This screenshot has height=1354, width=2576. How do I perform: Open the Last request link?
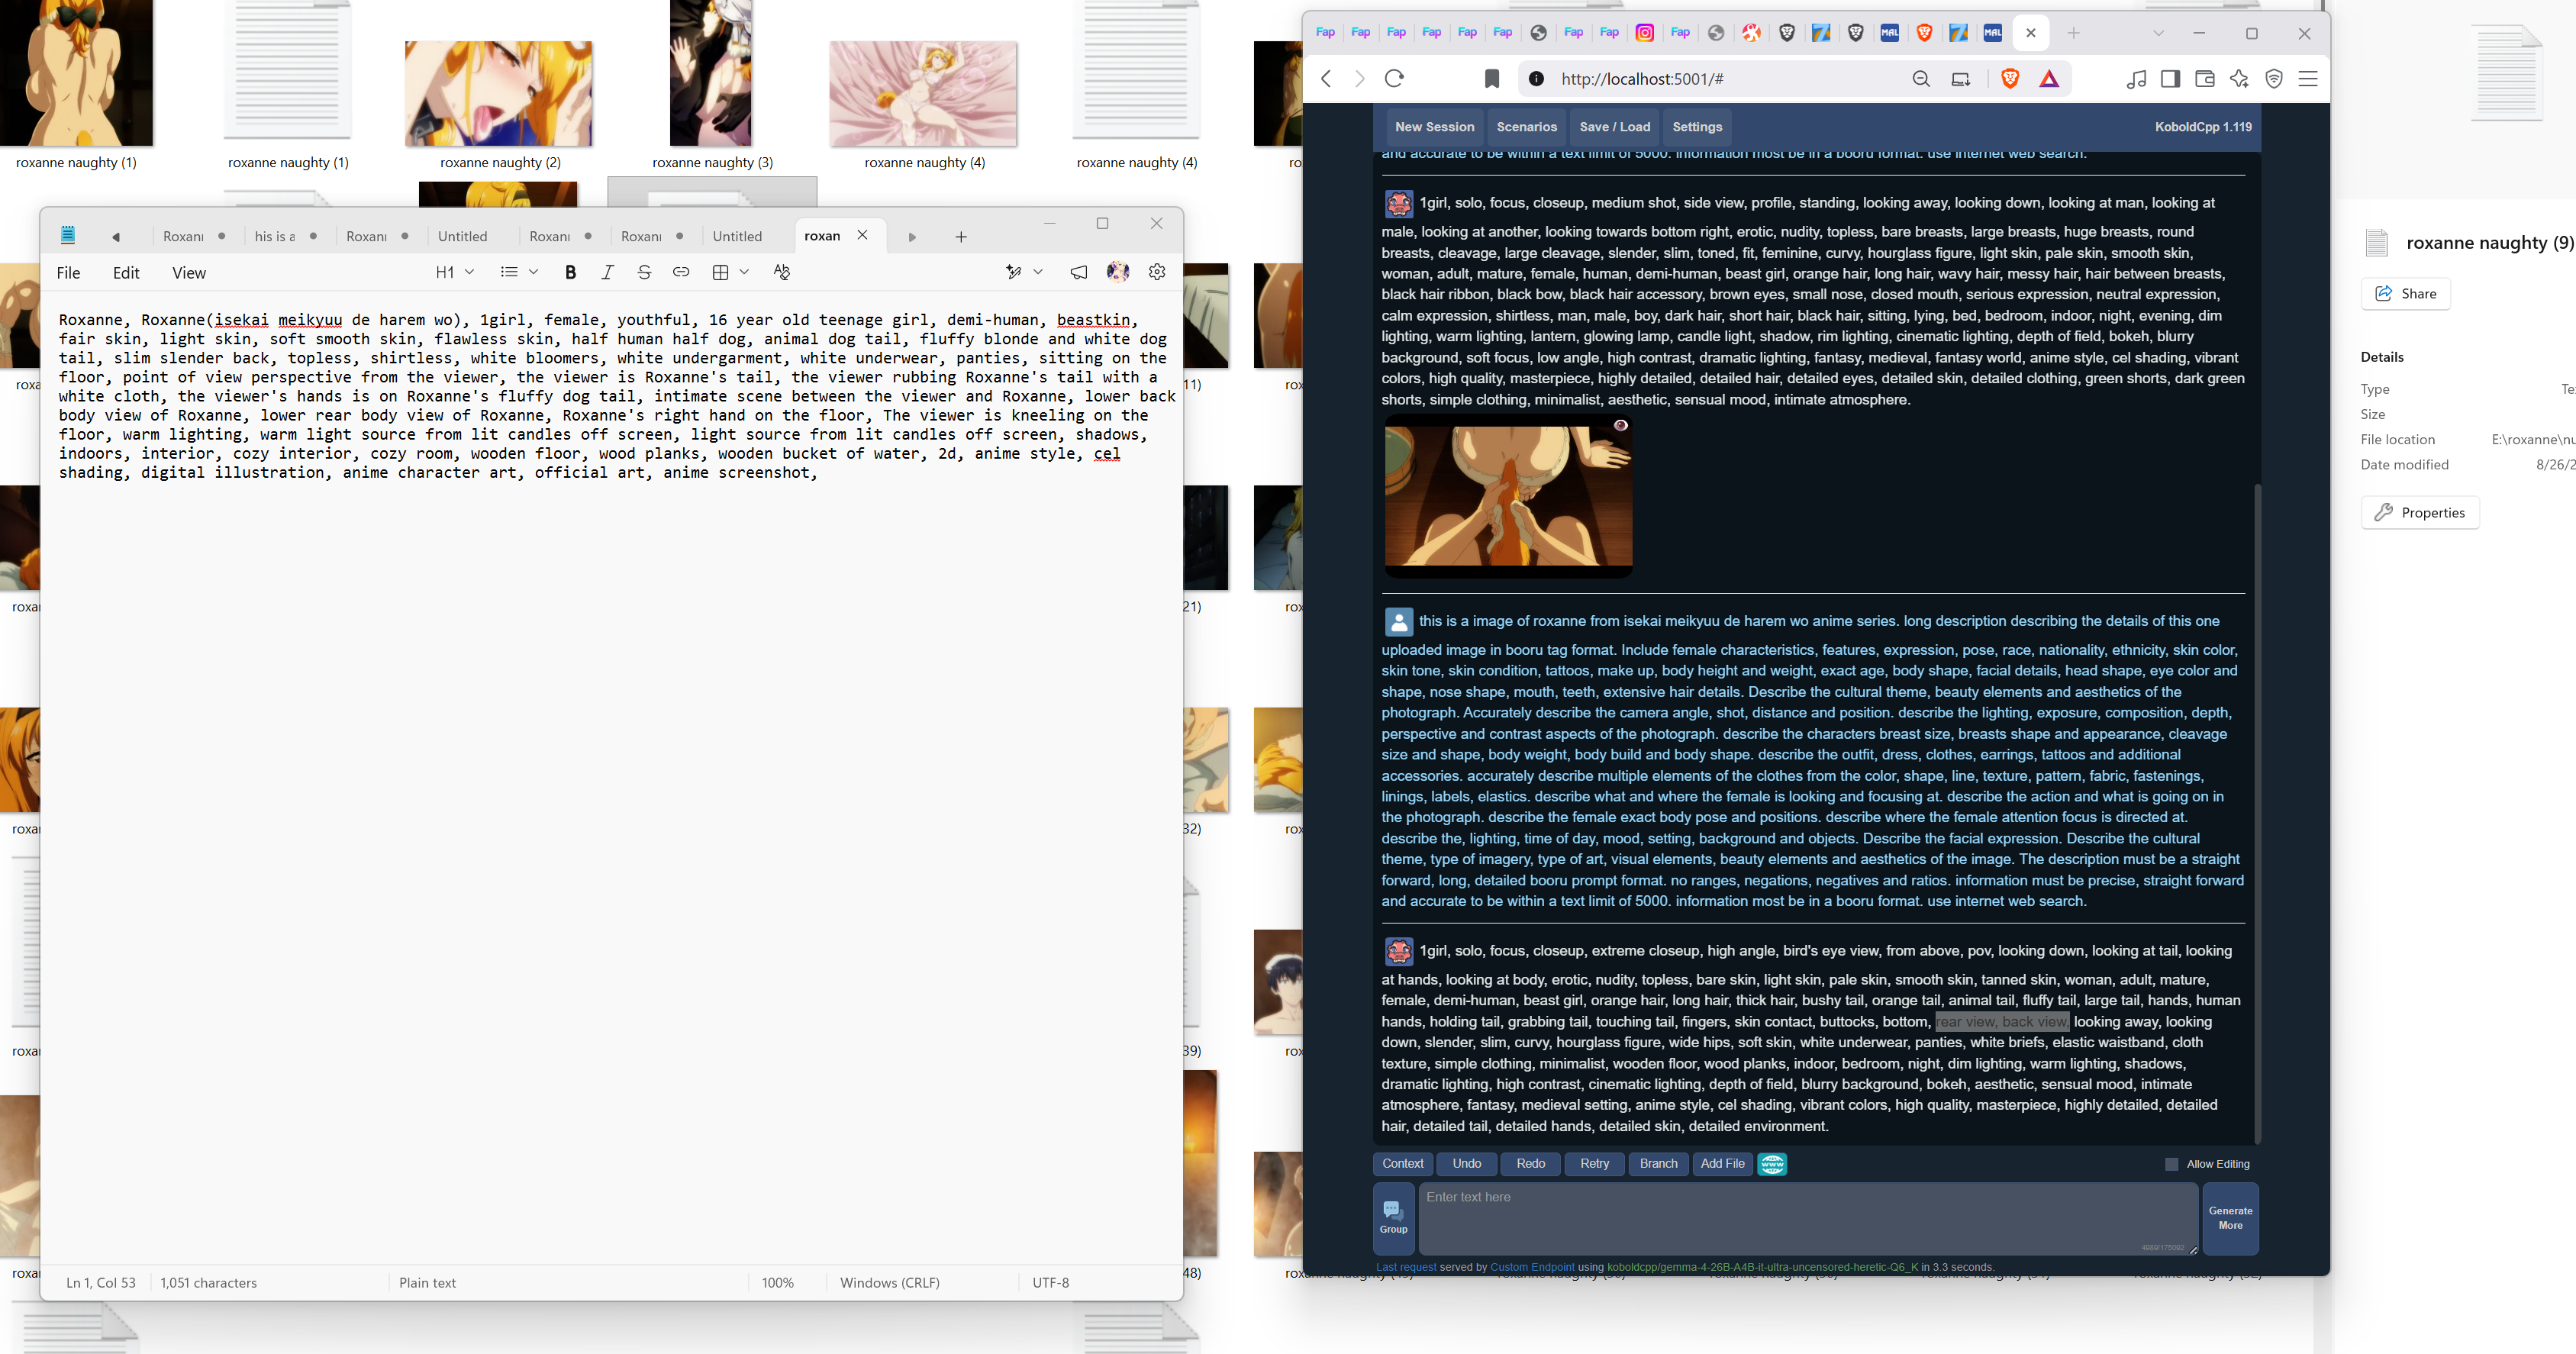coord(1406,1267)
